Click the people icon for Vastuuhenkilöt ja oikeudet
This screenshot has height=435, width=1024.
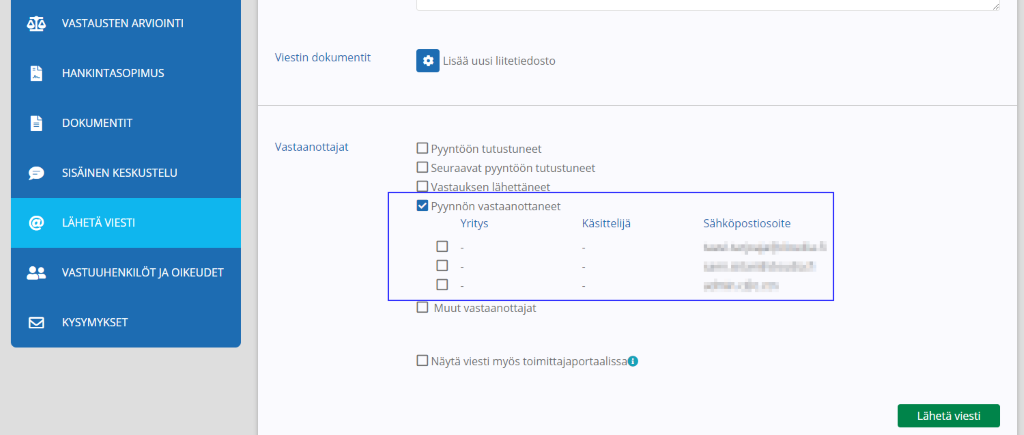click(36, 272)
